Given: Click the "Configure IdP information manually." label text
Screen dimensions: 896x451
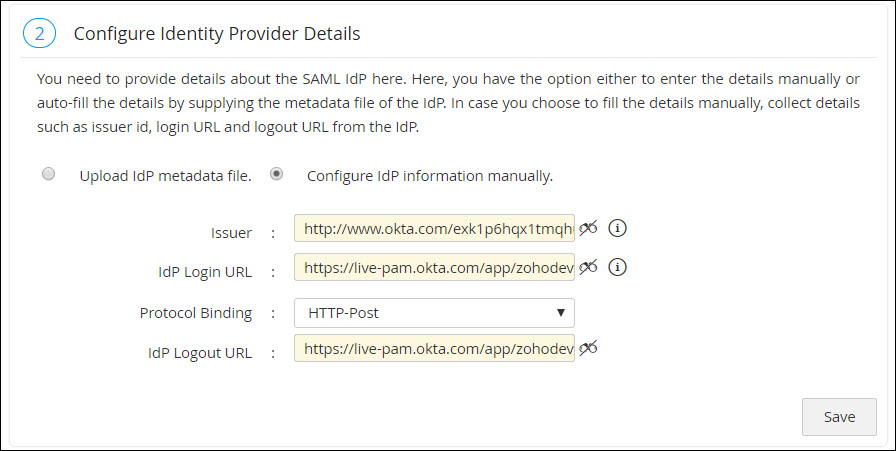Looking at the screenshot, I should (430, 177).
